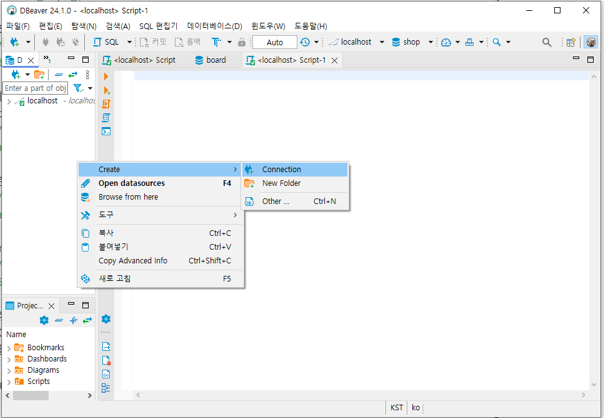Select the localhost connection in navigator

42,101
